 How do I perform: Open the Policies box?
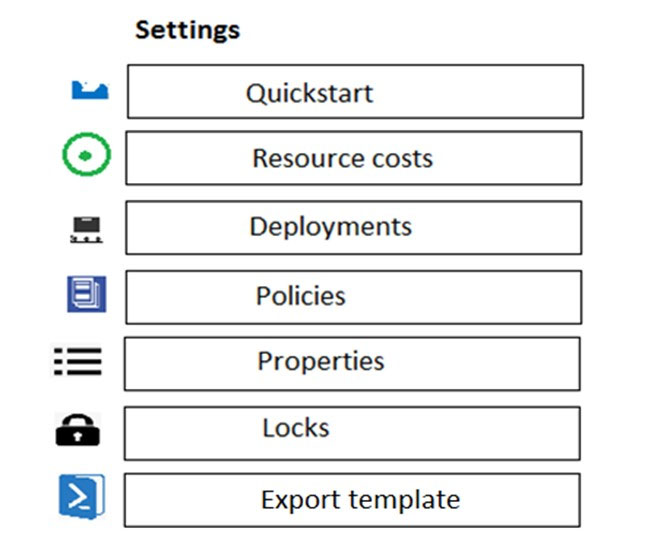(x=354, y=297)
